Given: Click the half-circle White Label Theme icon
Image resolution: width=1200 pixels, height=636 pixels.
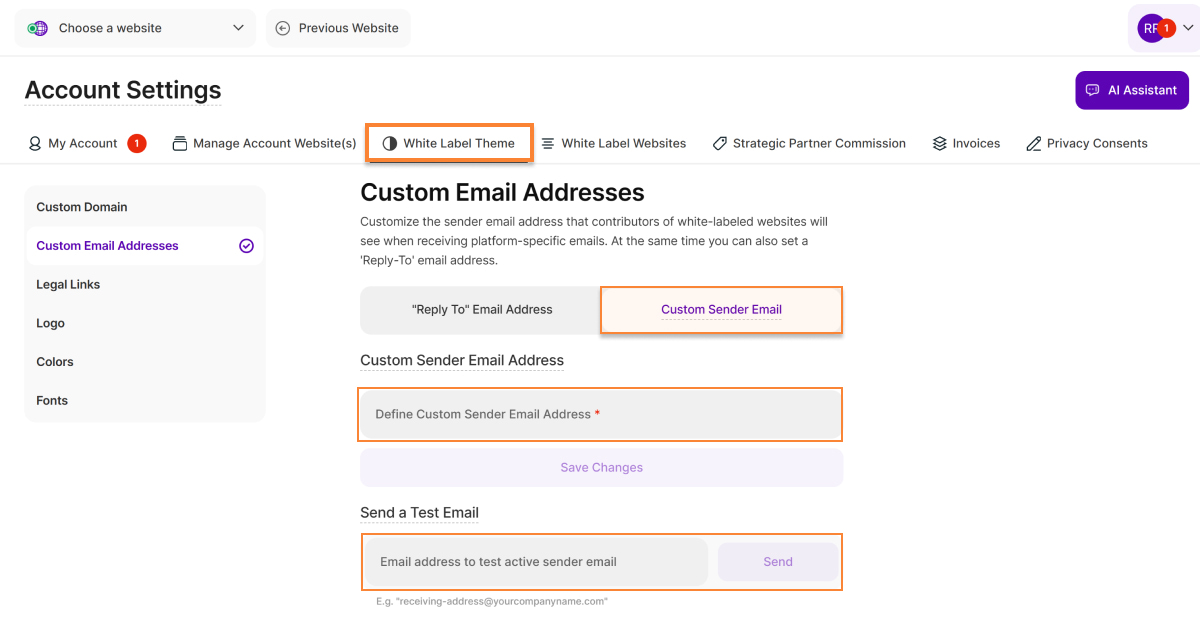Looking at the screenshot, I should click(390, 144).
